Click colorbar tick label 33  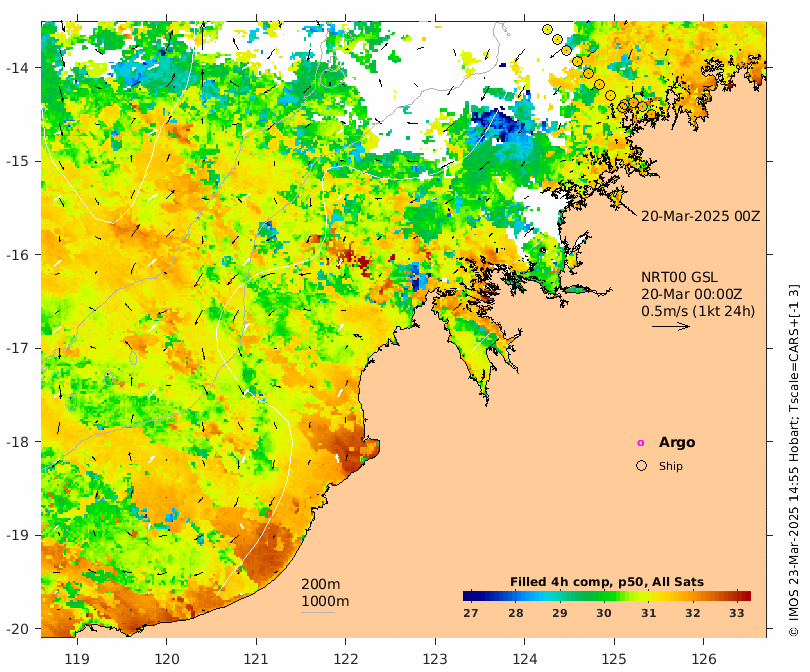point(737,613)
